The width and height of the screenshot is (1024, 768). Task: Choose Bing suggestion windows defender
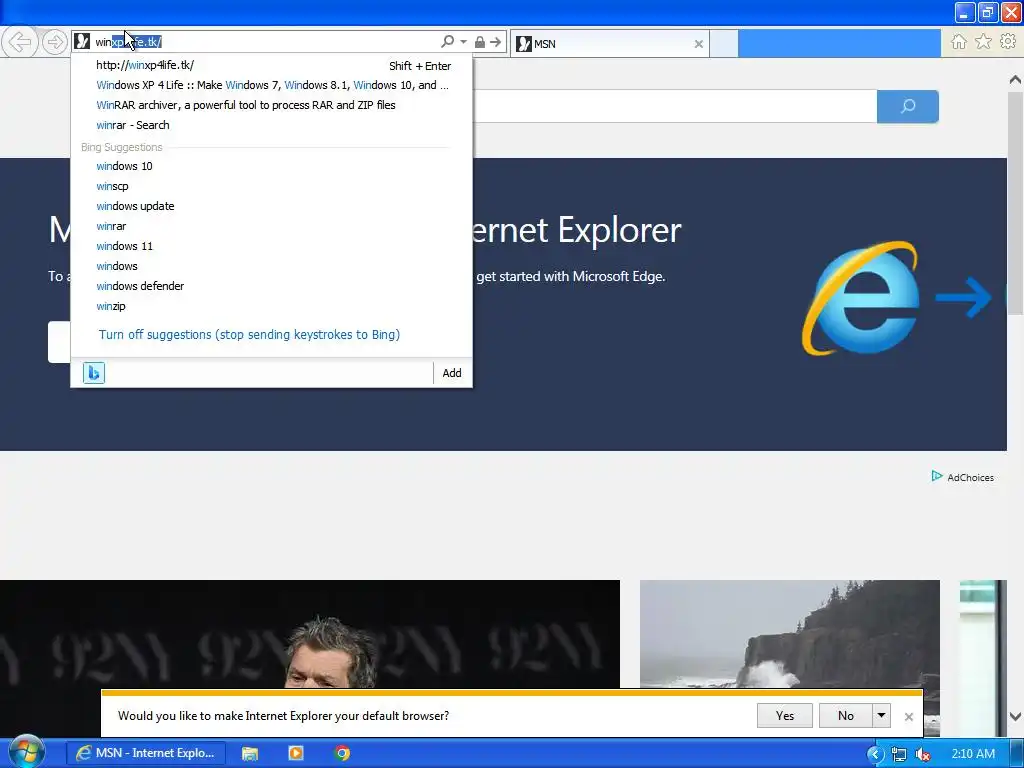click(272, 286)
